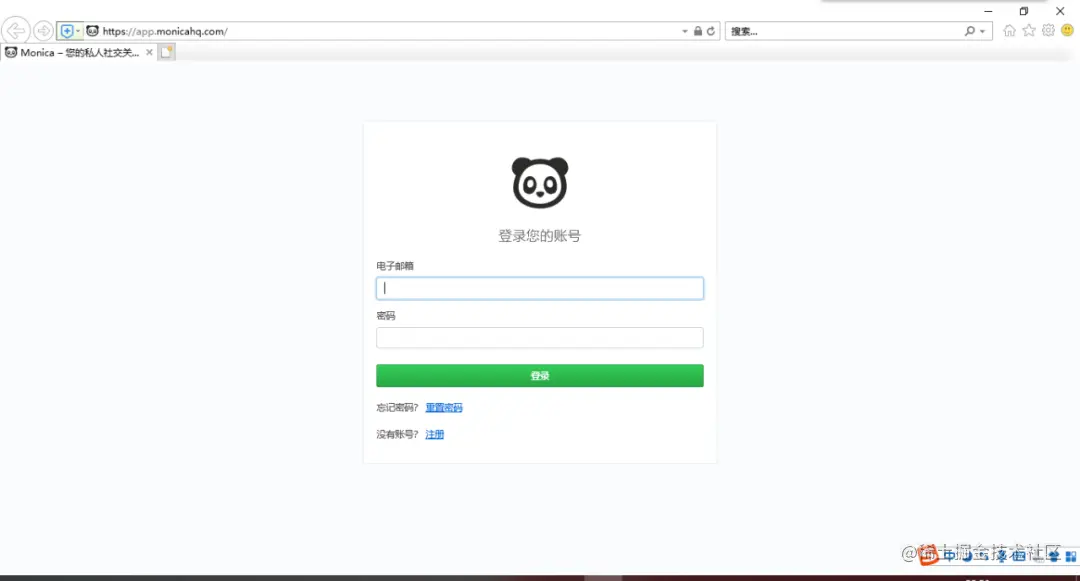Close the browser window

pyautogui.click(x=1060, y=11)
